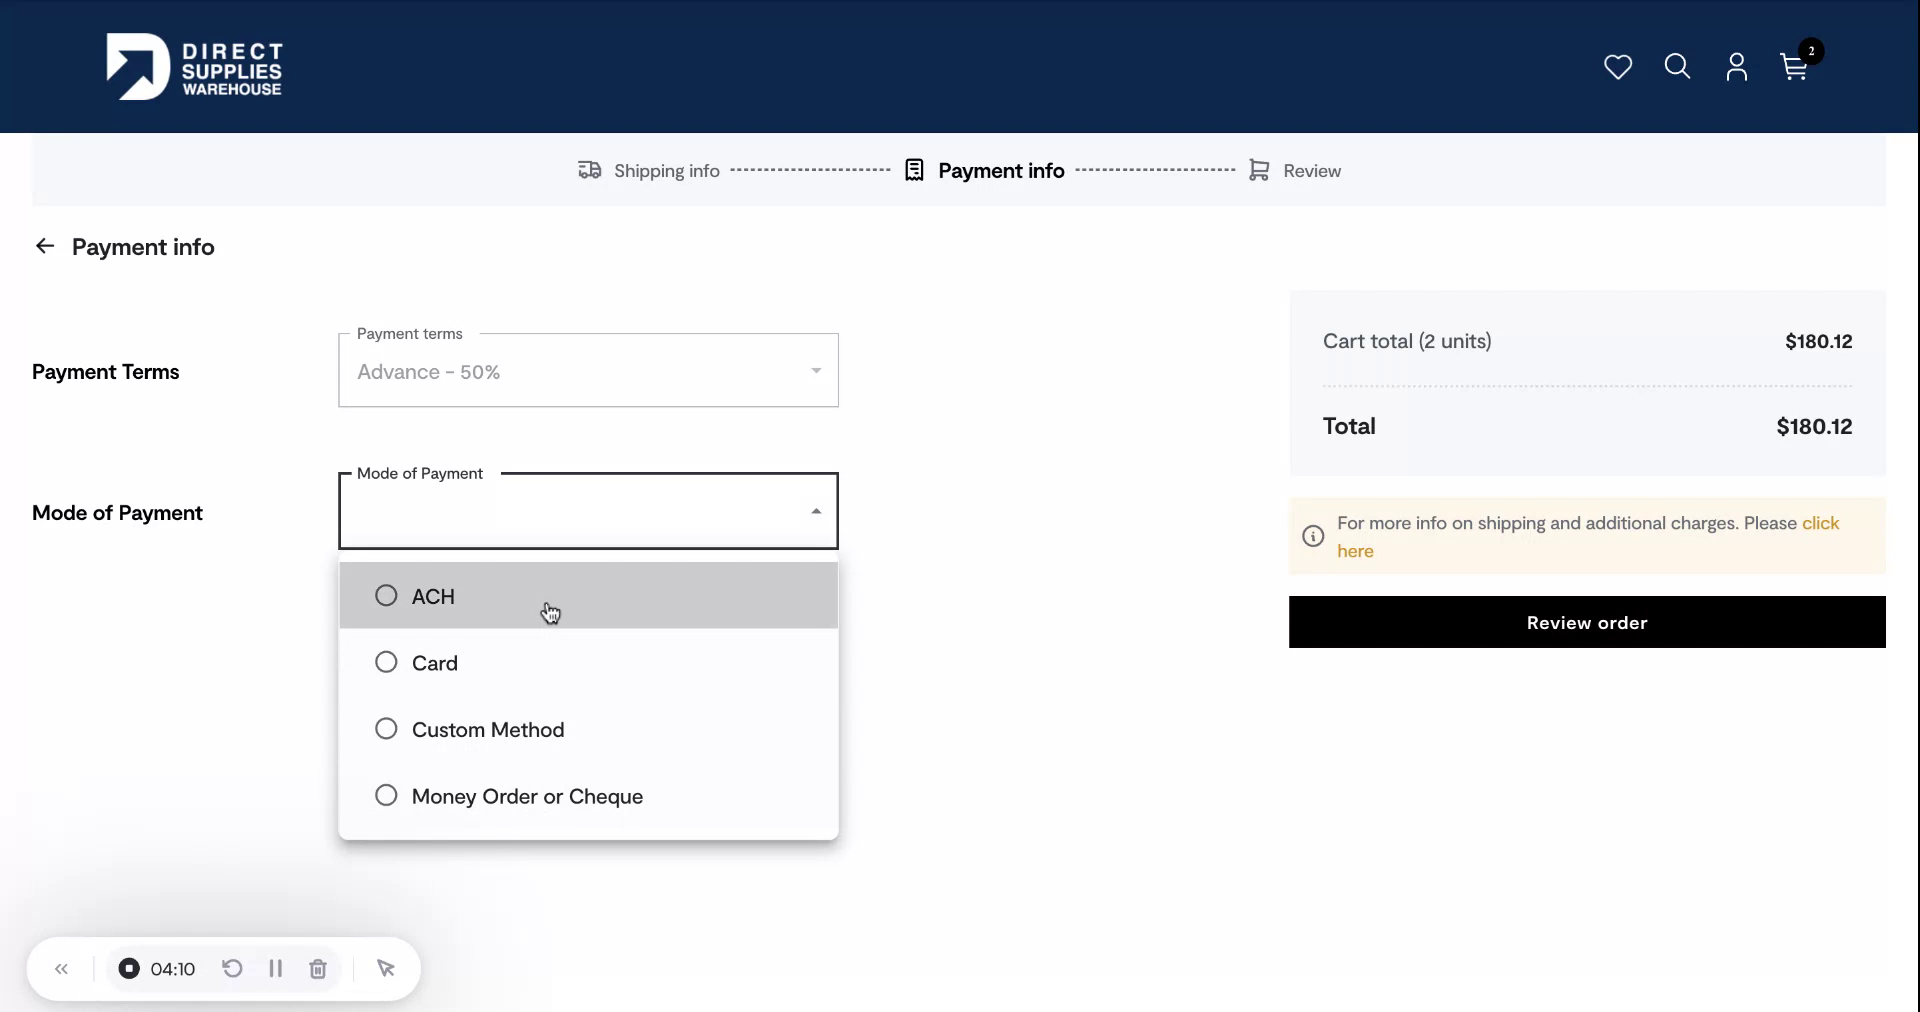Delete the current recording
Image resolution: width=1920 pixels, height=1012 pixels.
[x=317, y=968]
